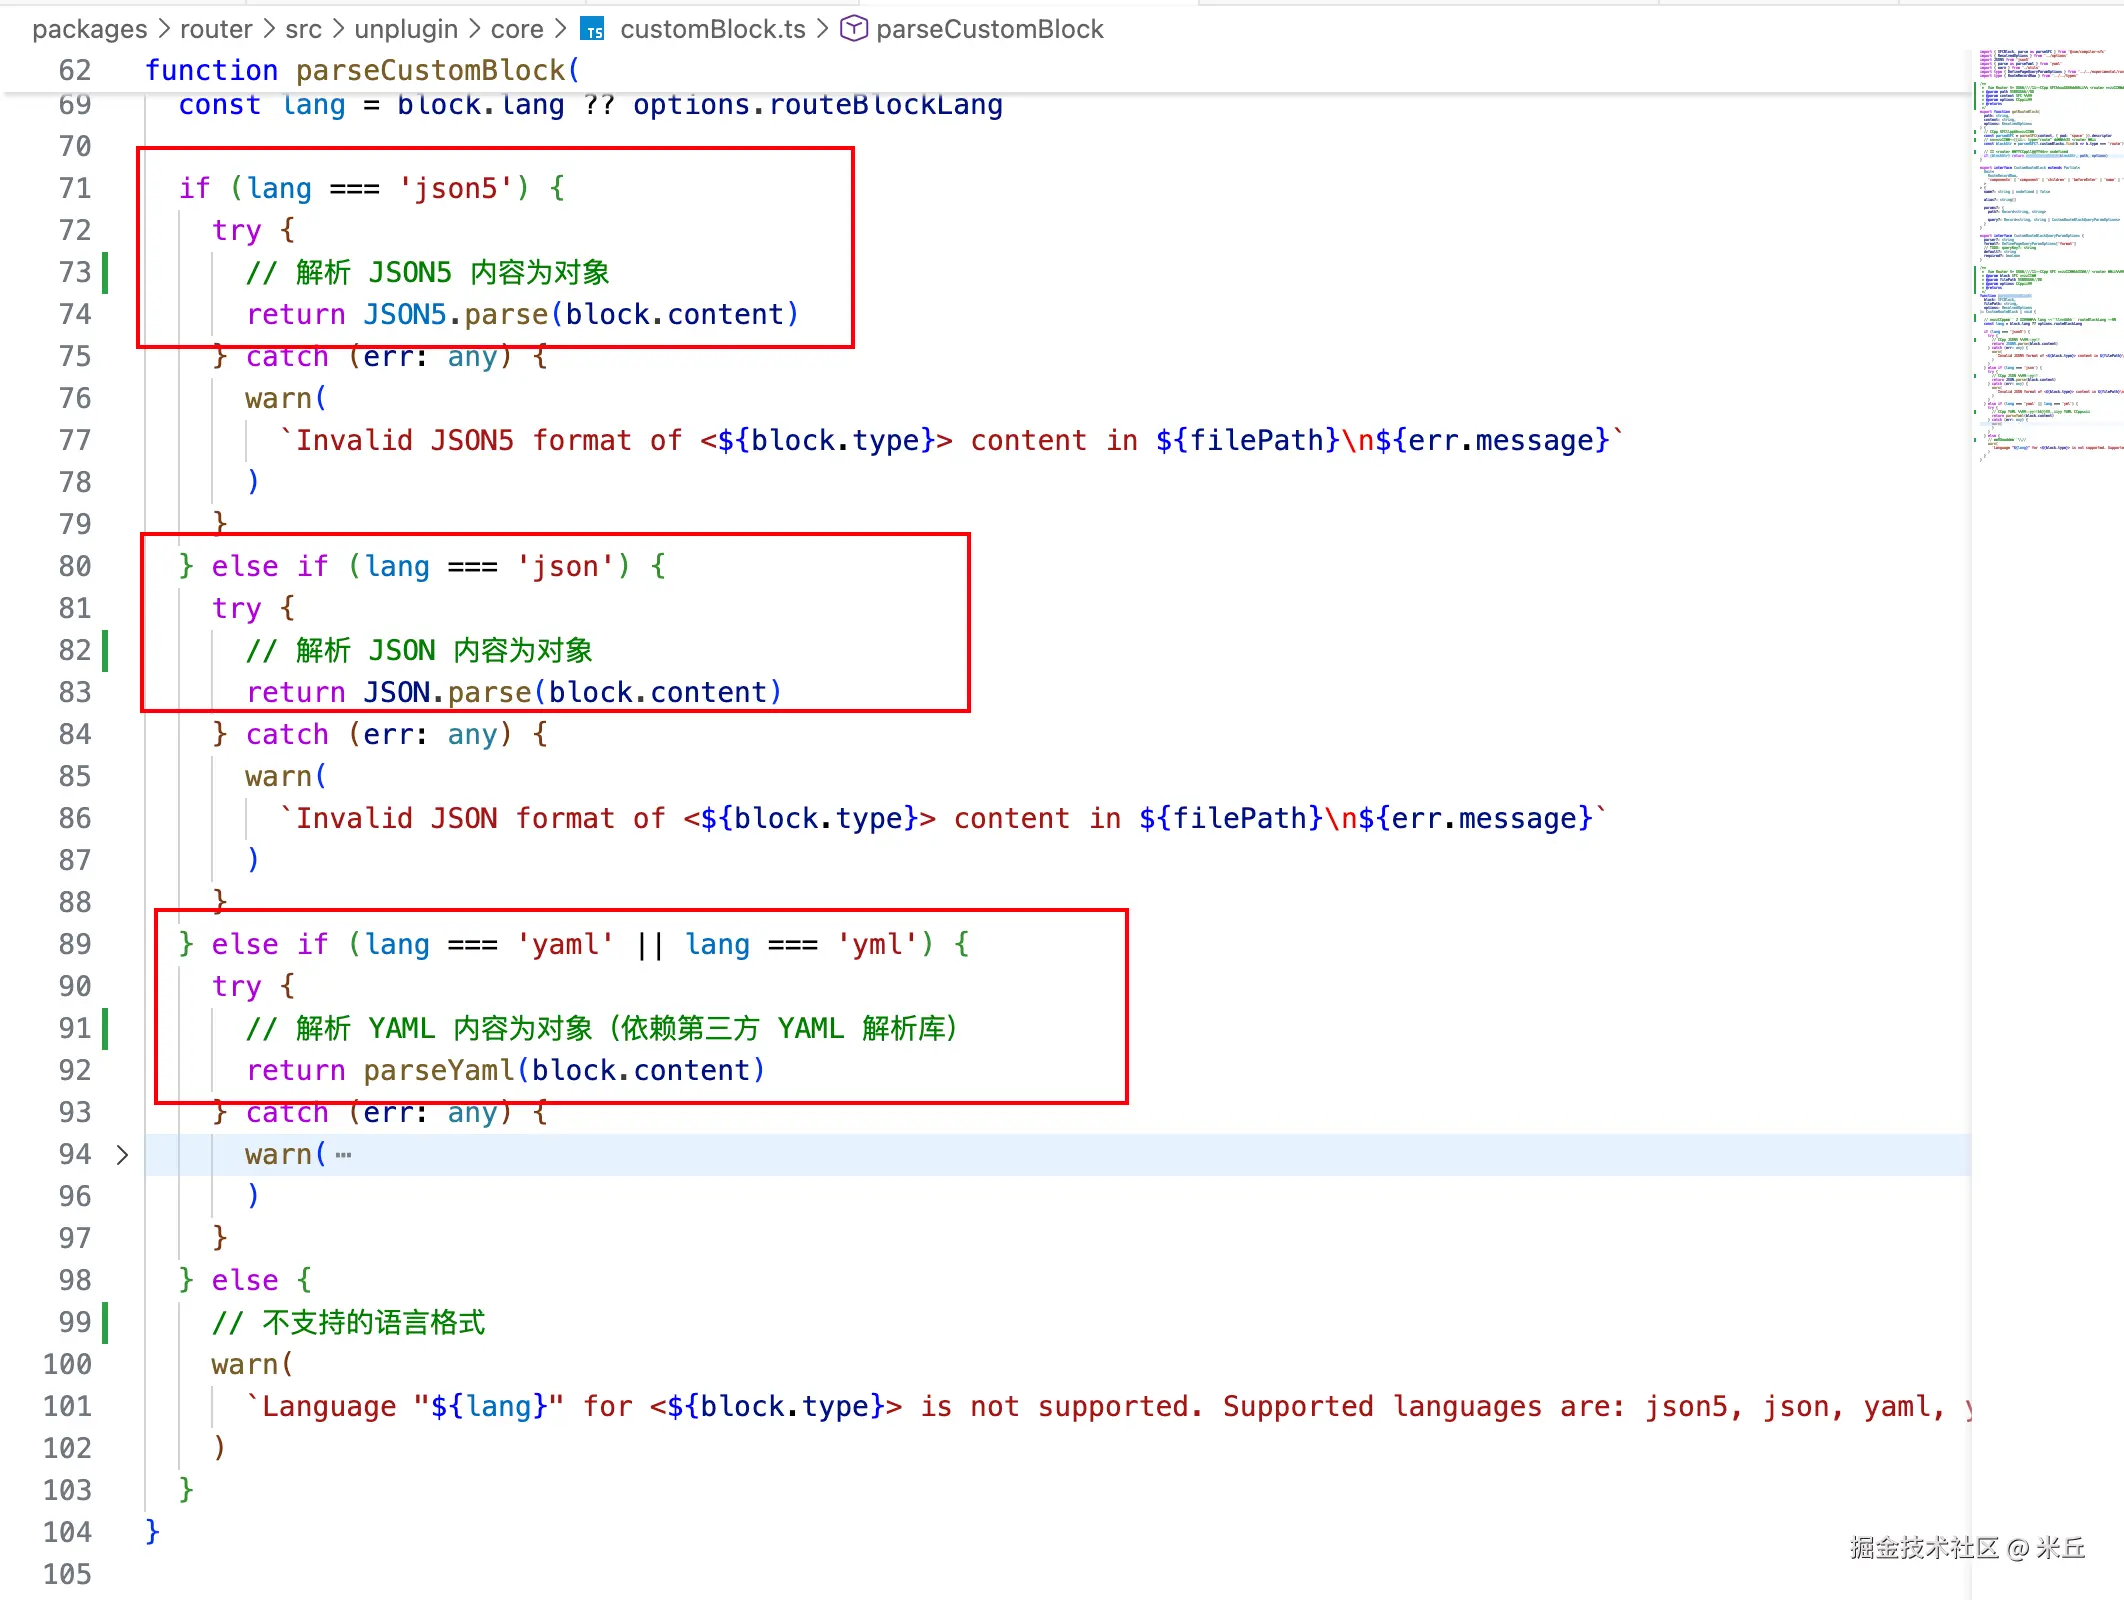Click the folded ellipsis after warn(

343,1155
